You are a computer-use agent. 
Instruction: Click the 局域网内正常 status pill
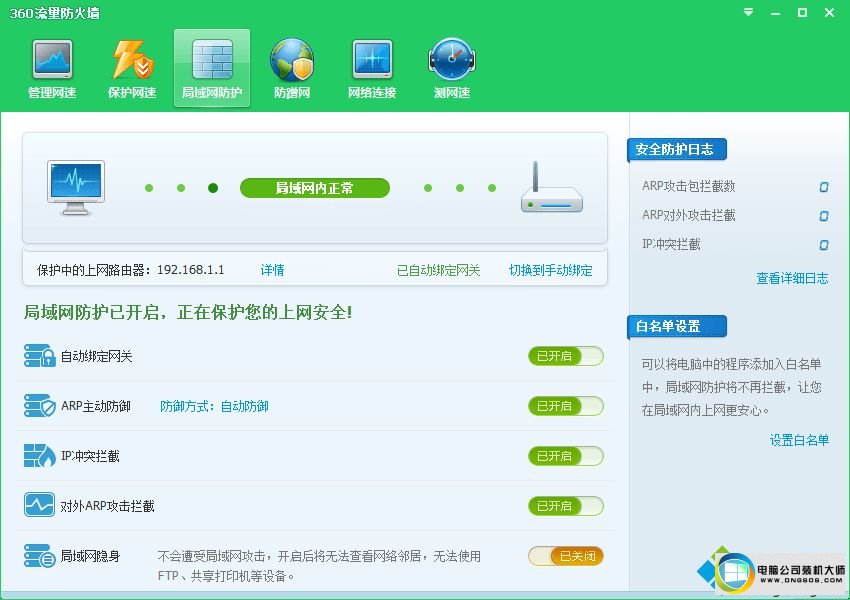[314, 188]
